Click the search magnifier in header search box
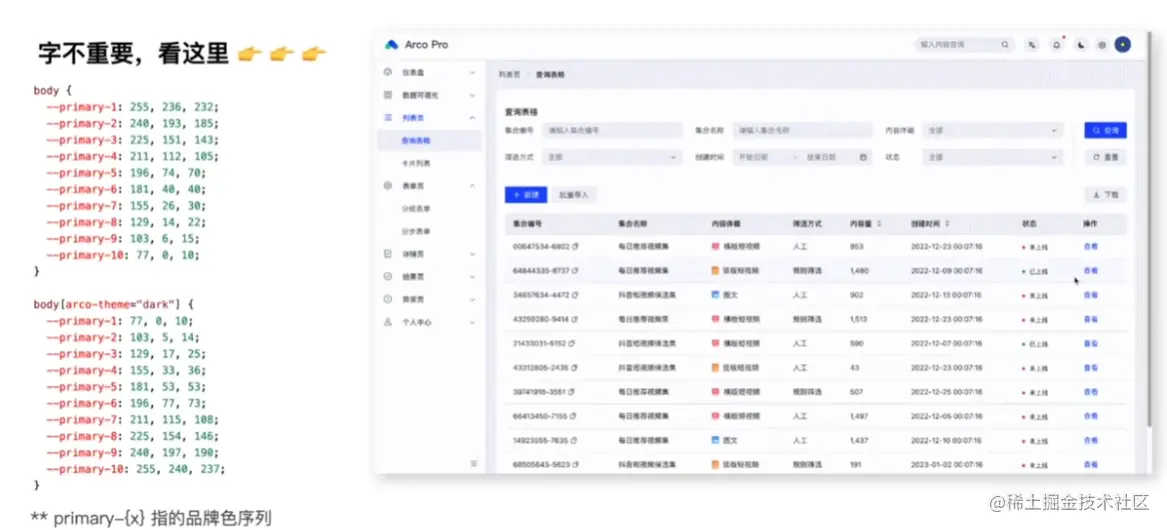1167x530 pixels. (x=1005, y=45)
